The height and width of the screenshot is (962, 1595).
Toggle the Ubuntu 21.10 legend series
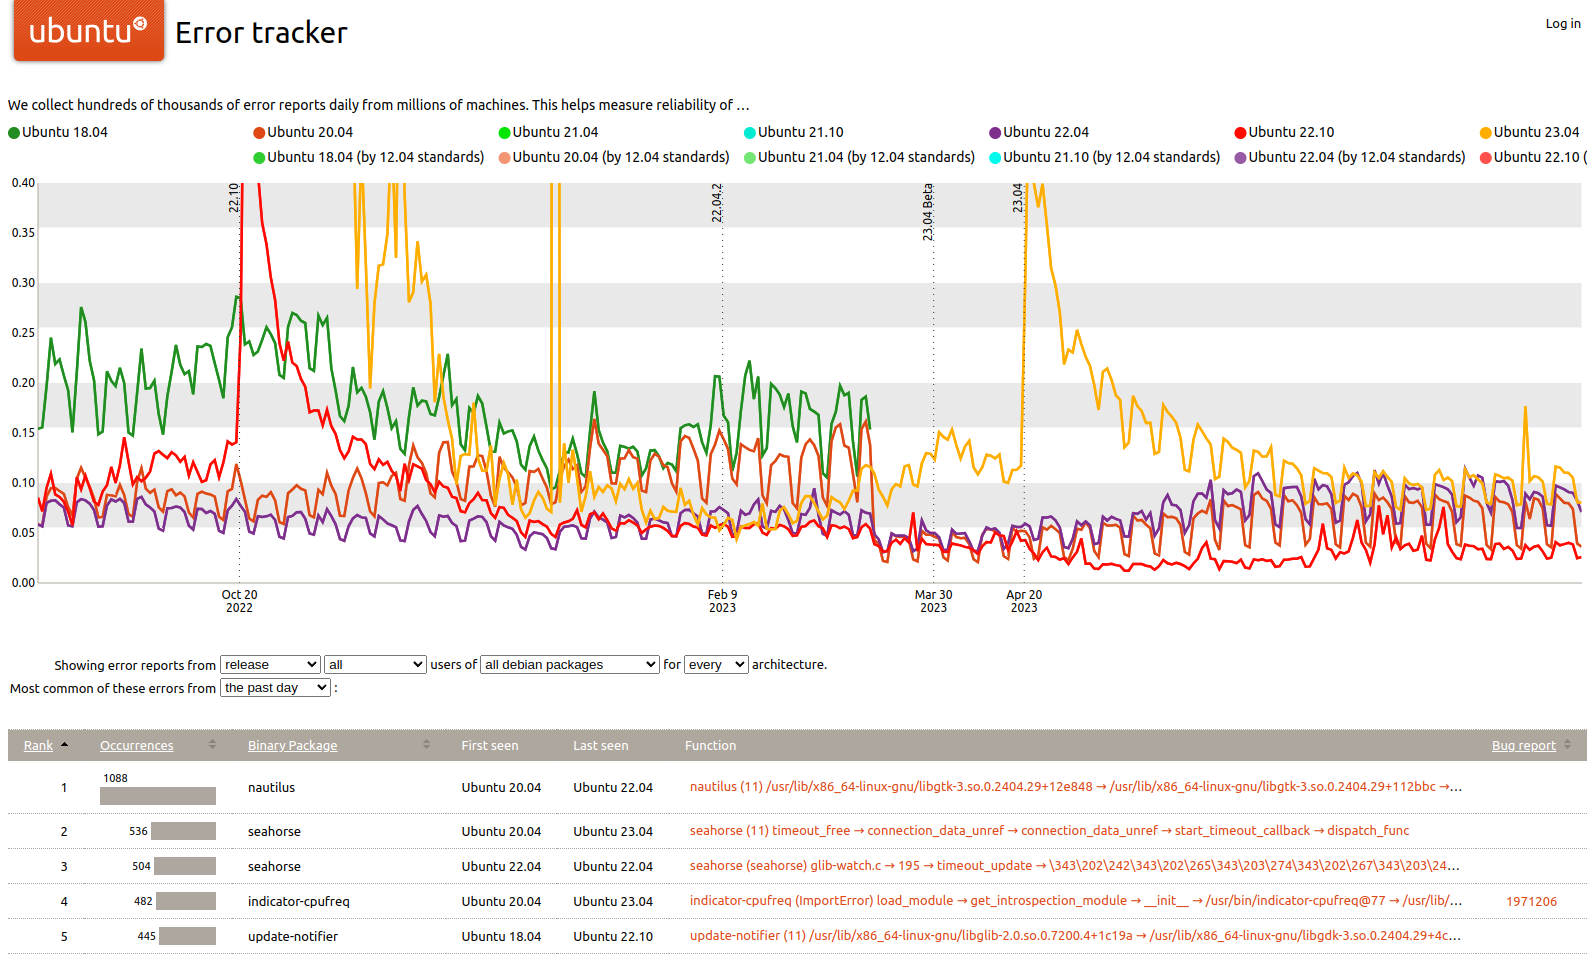pos(794,132)
